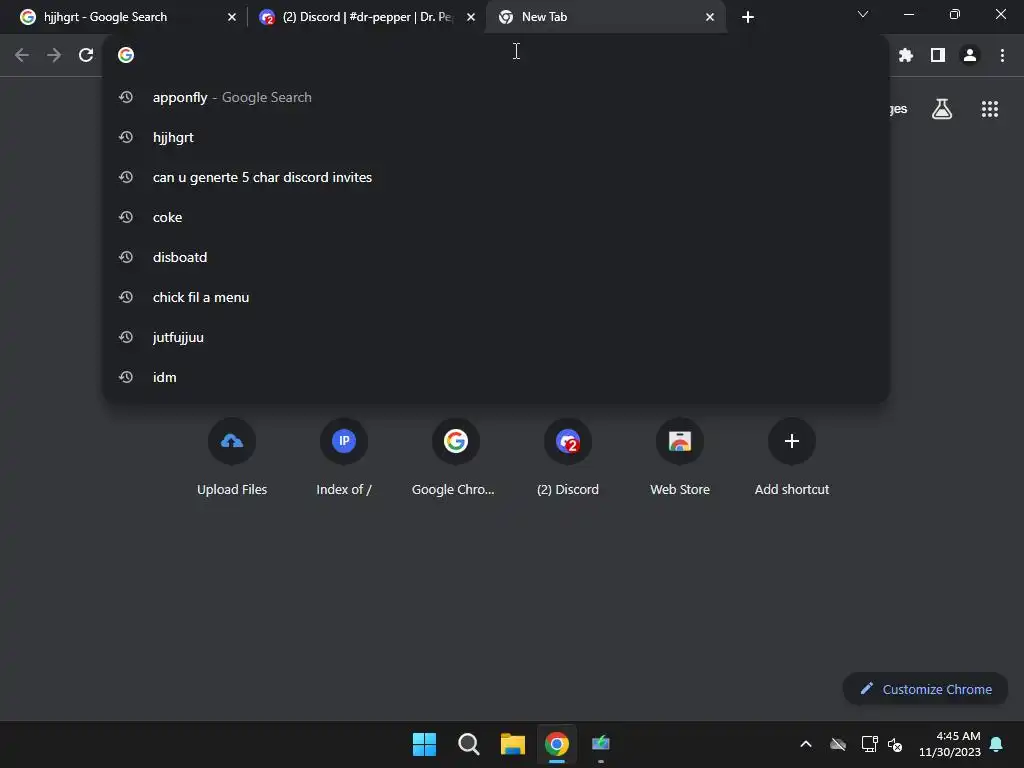Open Chrome's three-dot menu

pyautogui.click(x=1002, y=56)
